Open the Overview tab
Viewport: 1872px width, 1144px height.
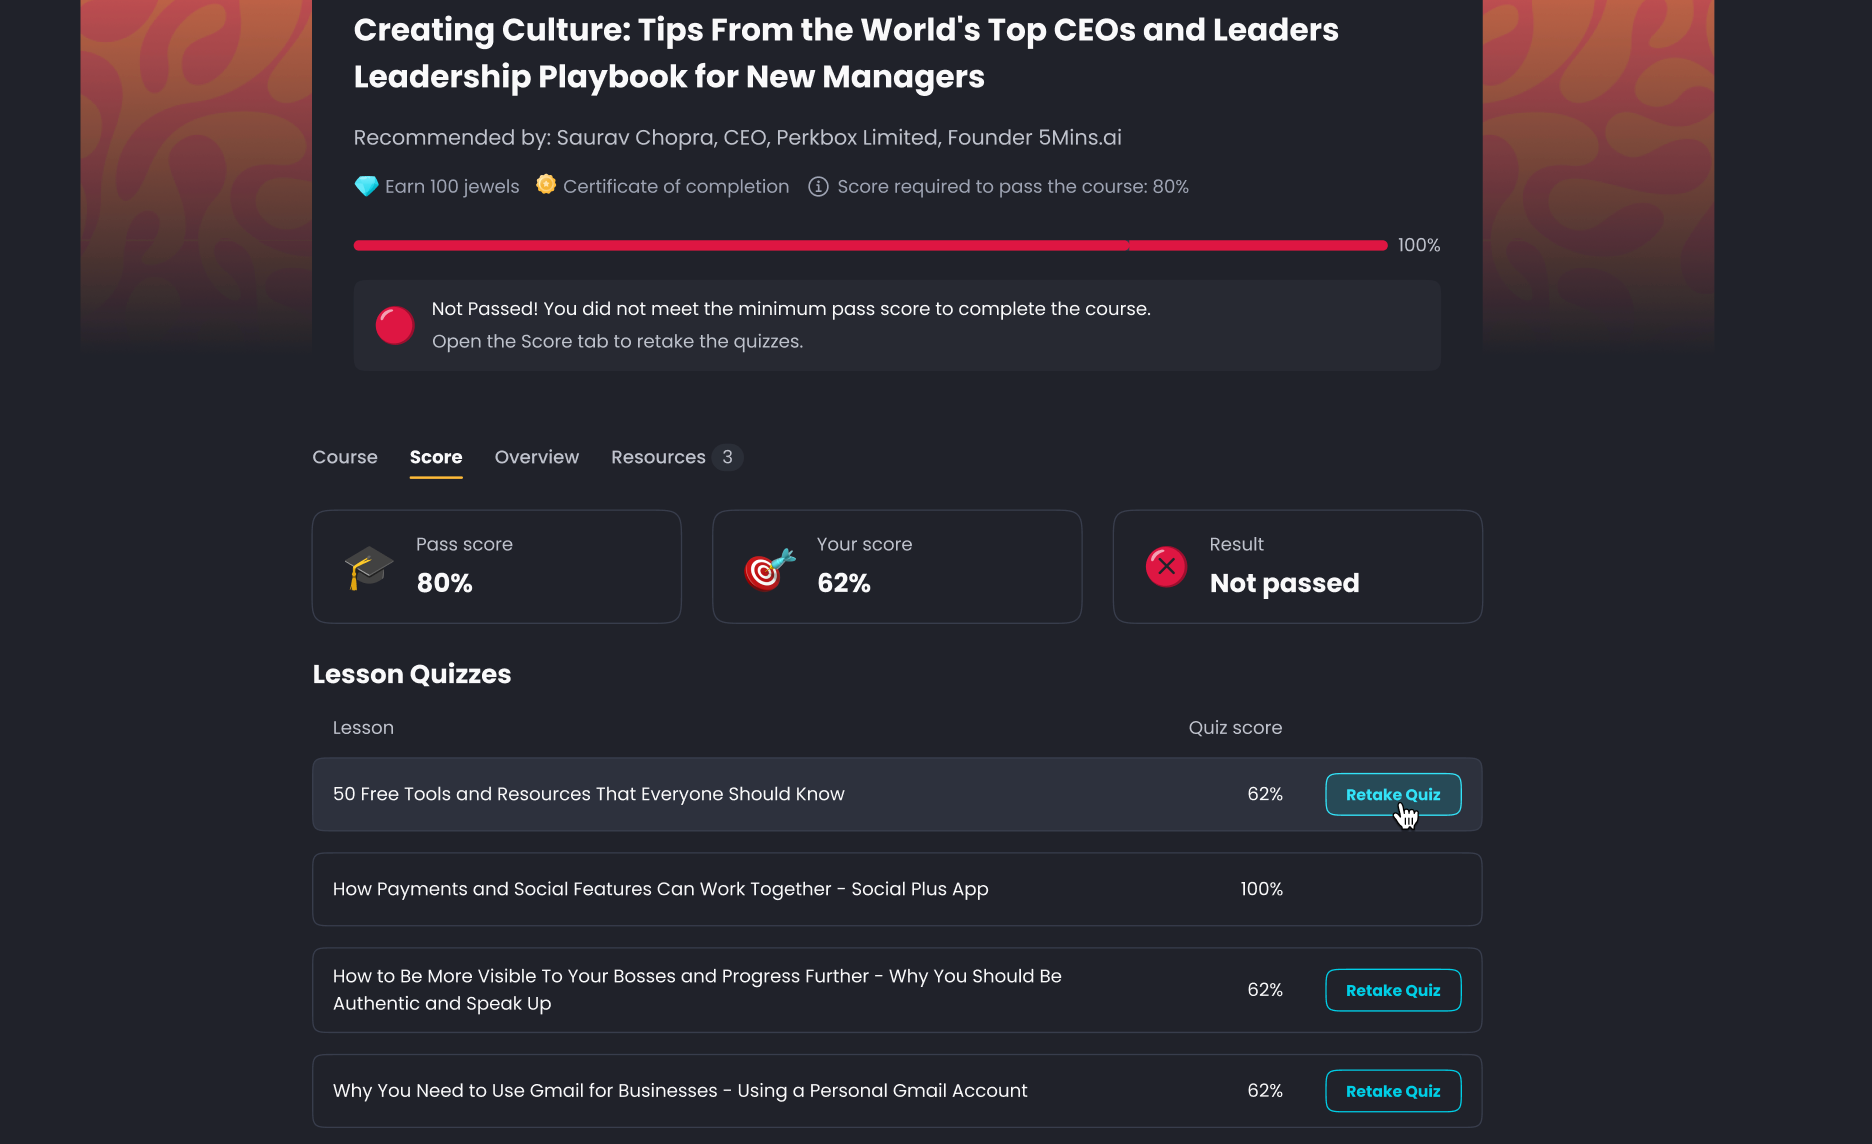coord(537,457)
